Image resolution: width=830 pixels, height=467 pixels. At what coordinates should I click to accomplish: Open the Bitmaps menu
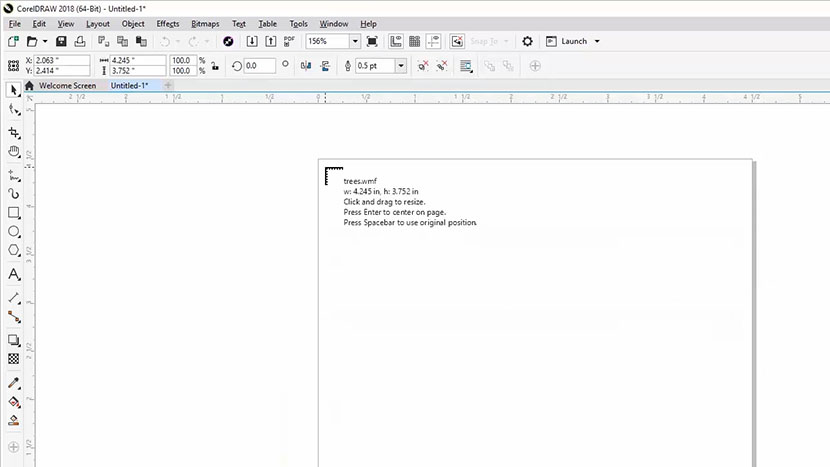tap(205, 23)
